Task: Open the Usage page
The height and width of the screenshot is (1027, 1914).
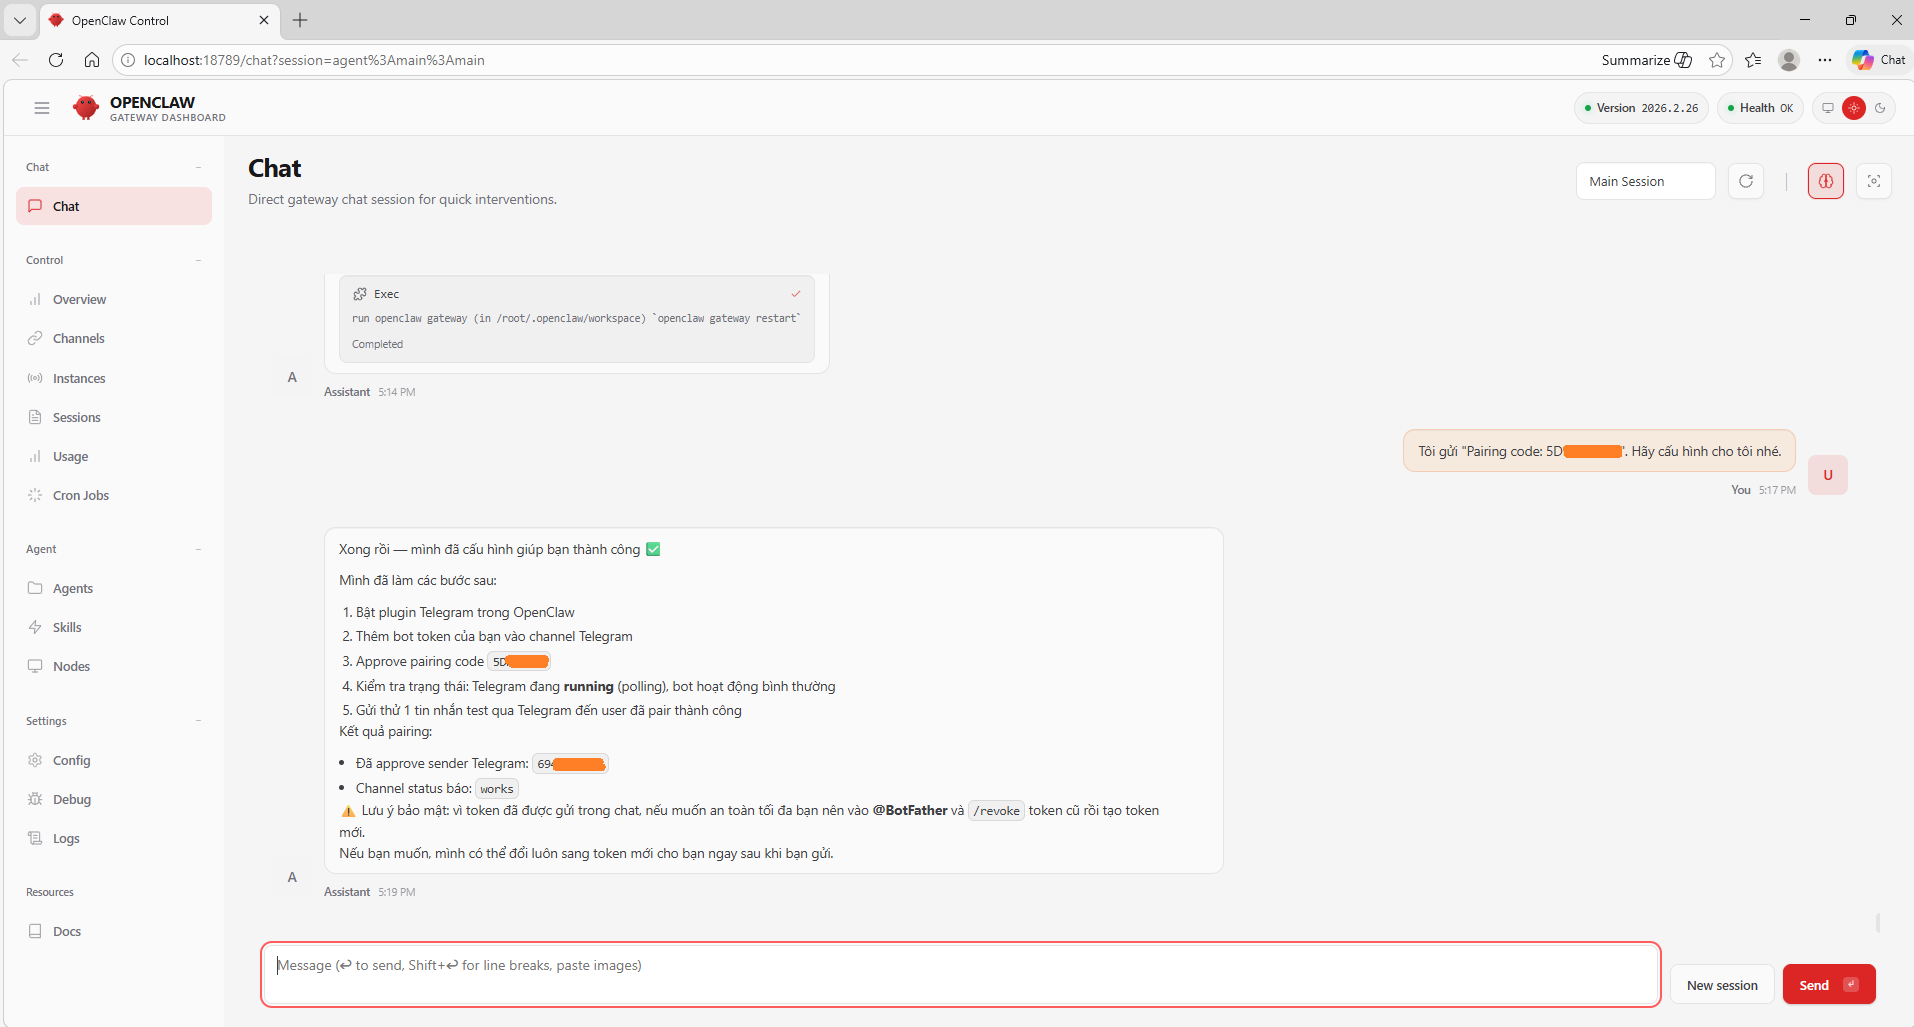Action: click(114, 456)
